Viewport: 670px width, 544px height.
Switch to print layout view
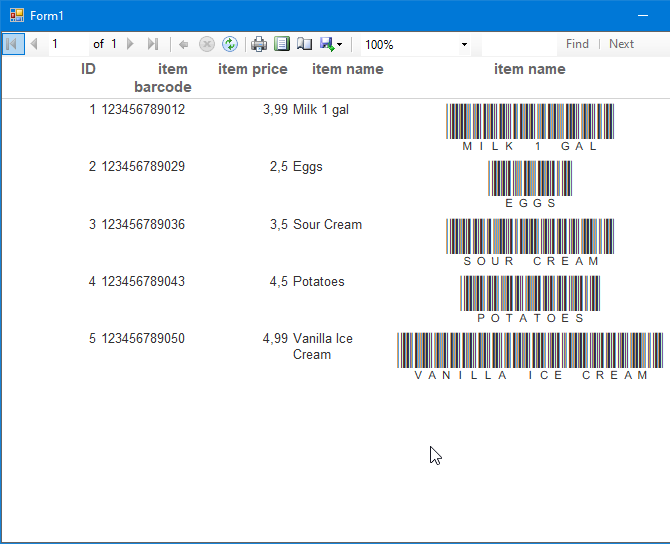coord(282,44)
